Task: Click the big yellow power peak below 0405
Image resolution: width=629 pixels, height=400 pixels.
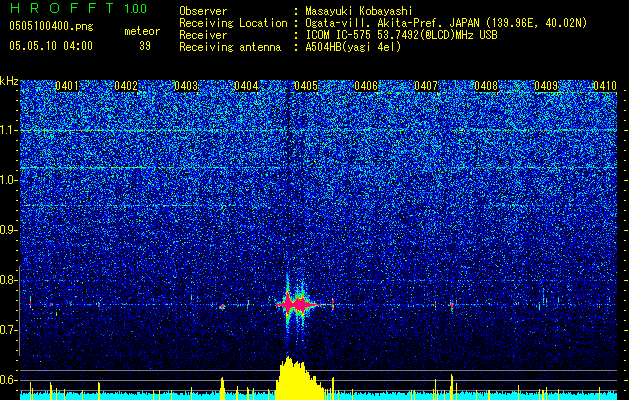Action: tap(299, 378)
